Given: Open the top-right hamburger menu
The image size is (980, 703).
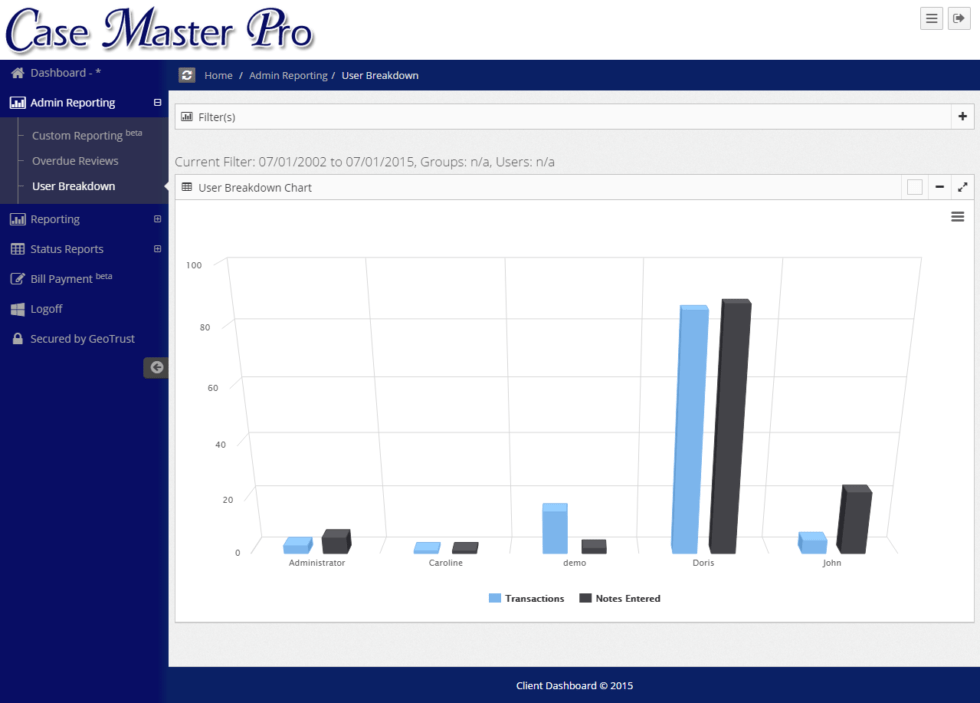Looking at the screenshot, I should [931, 18].
